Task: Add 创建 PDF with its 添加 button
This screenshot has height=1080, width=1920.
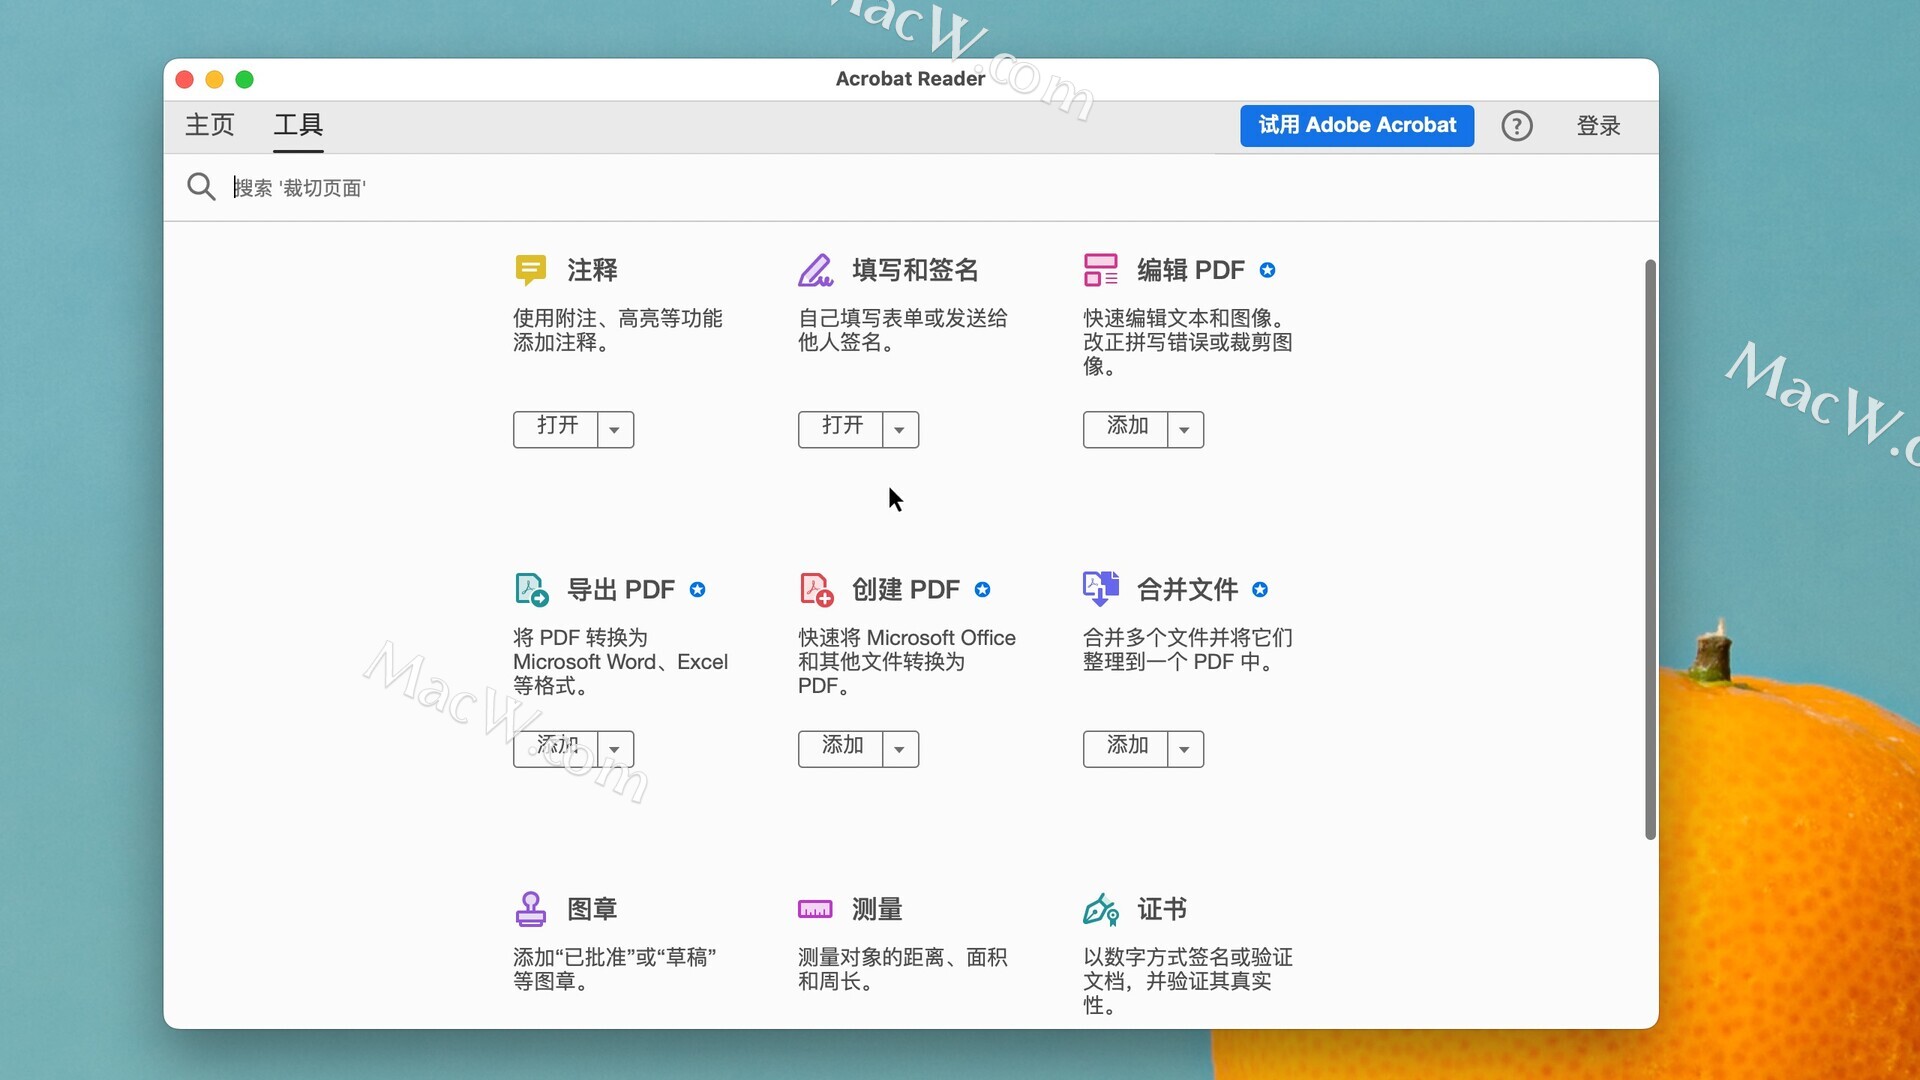Action: 841,749
